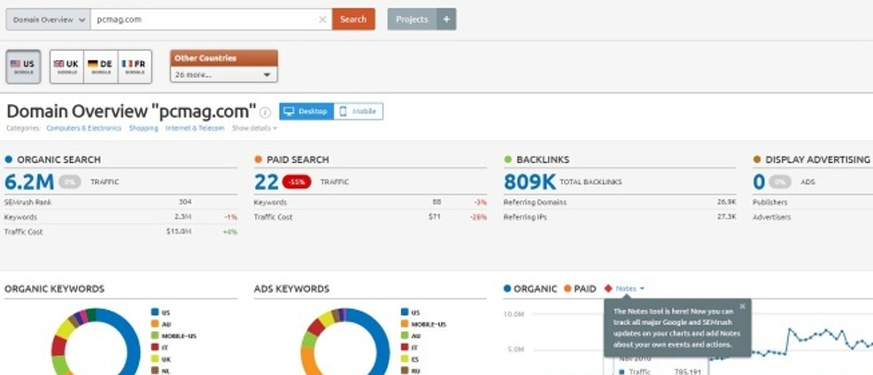The image size is (873, 375).
Task: Click paid Traffic Cost value $71
Action: point(435,217)
